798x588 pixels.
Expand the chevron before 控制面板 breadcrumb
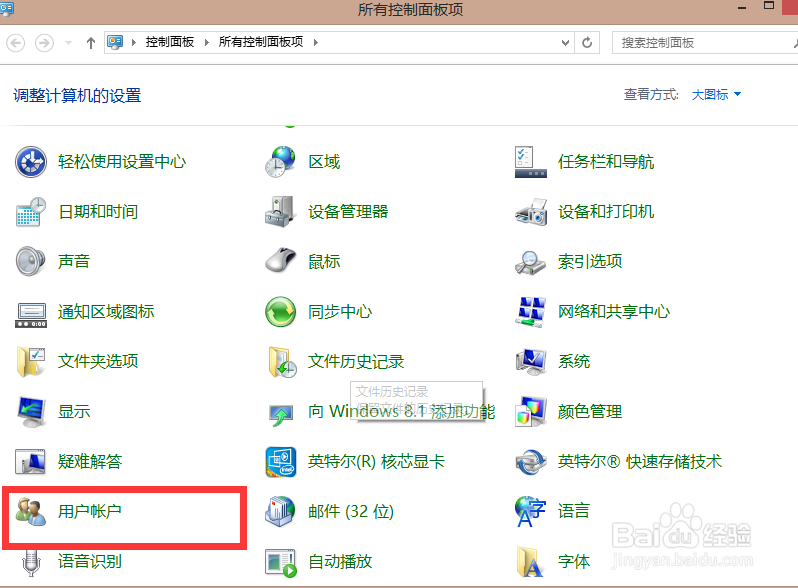coord(134,42)
